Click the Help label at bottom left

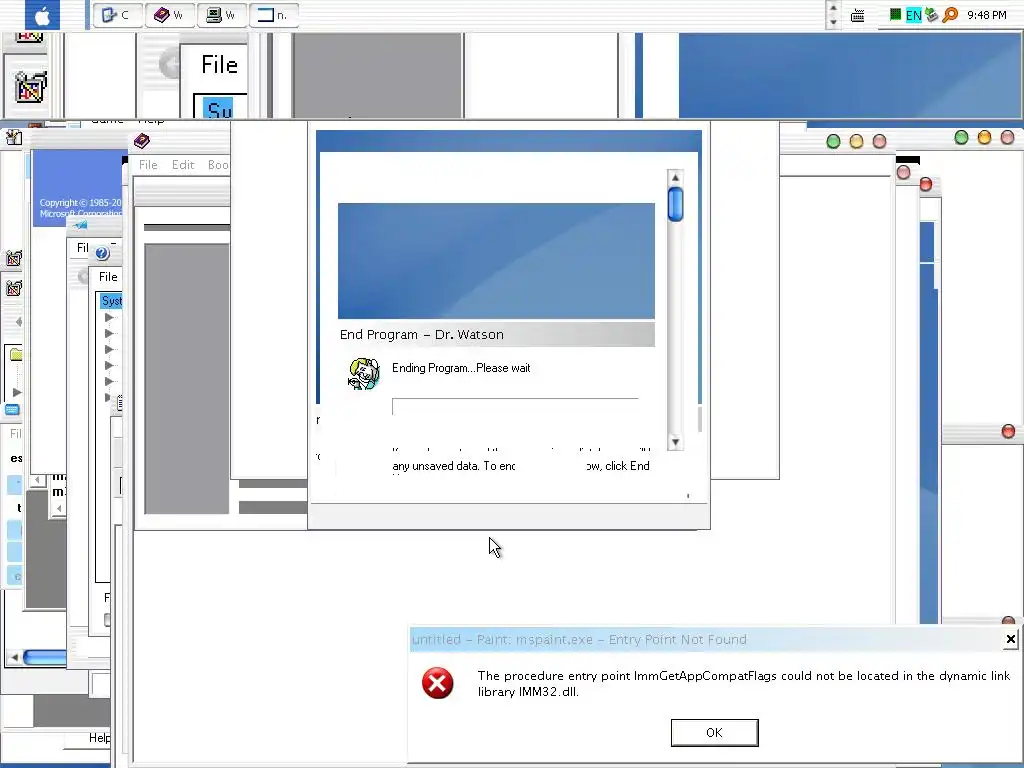99,737
